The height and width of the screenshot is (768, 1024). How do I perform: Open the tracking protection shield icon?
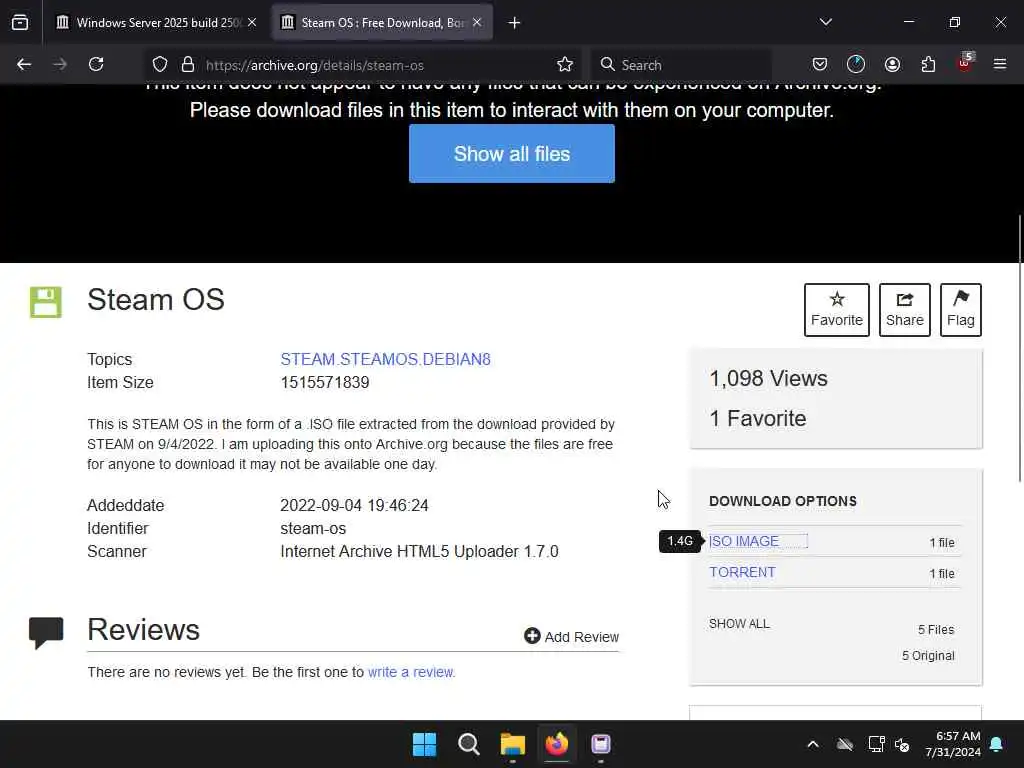(160, 65)
